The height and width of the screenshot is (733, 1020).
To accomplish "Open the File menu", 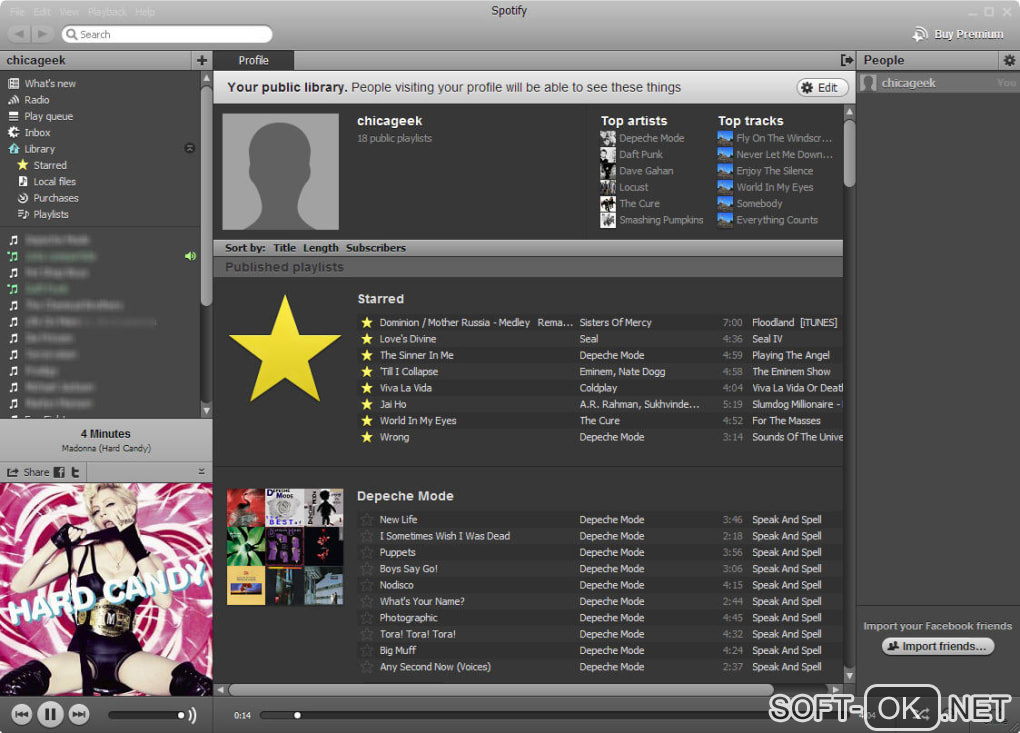I will (17, 12).
